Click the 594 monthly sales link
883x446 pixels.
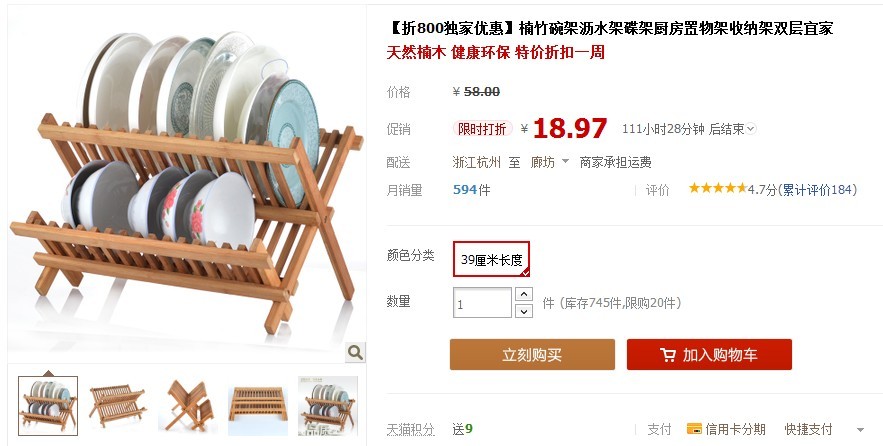[465, 190]
